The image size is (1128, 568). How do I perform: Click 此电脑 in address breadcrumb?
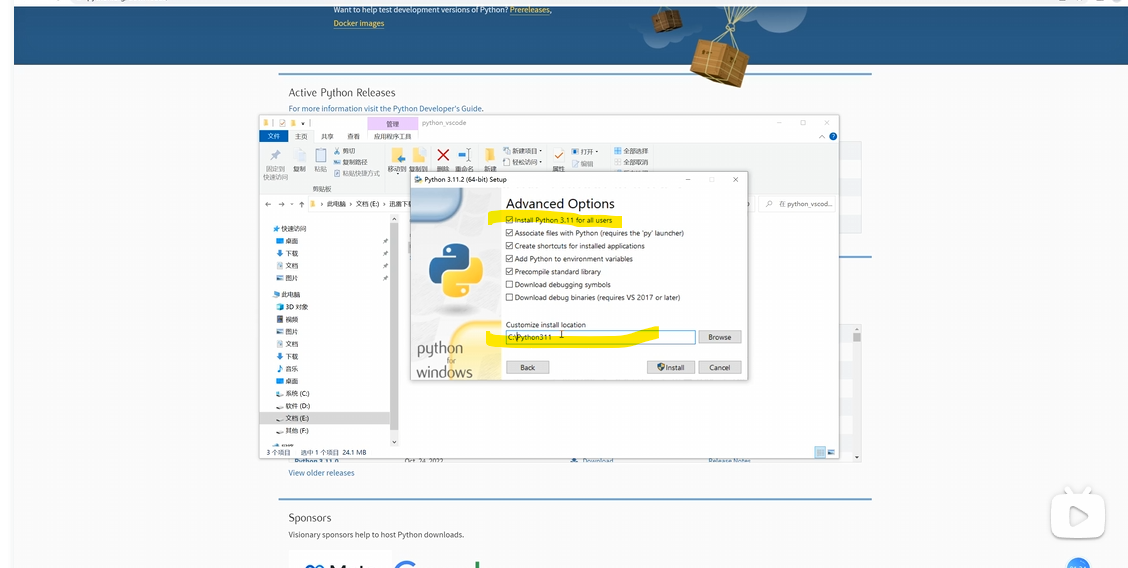coord(335,204)
